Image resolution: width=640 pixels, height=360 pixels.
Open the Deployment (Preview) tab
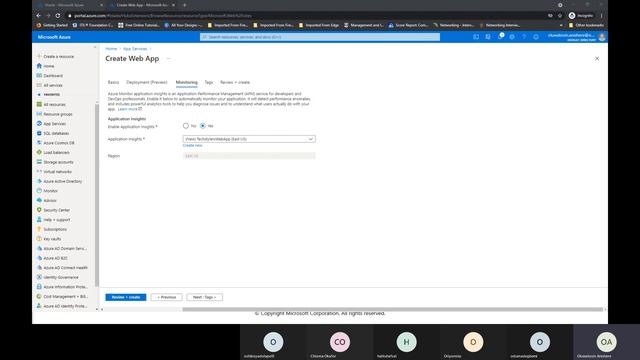[x=147, y=82]
